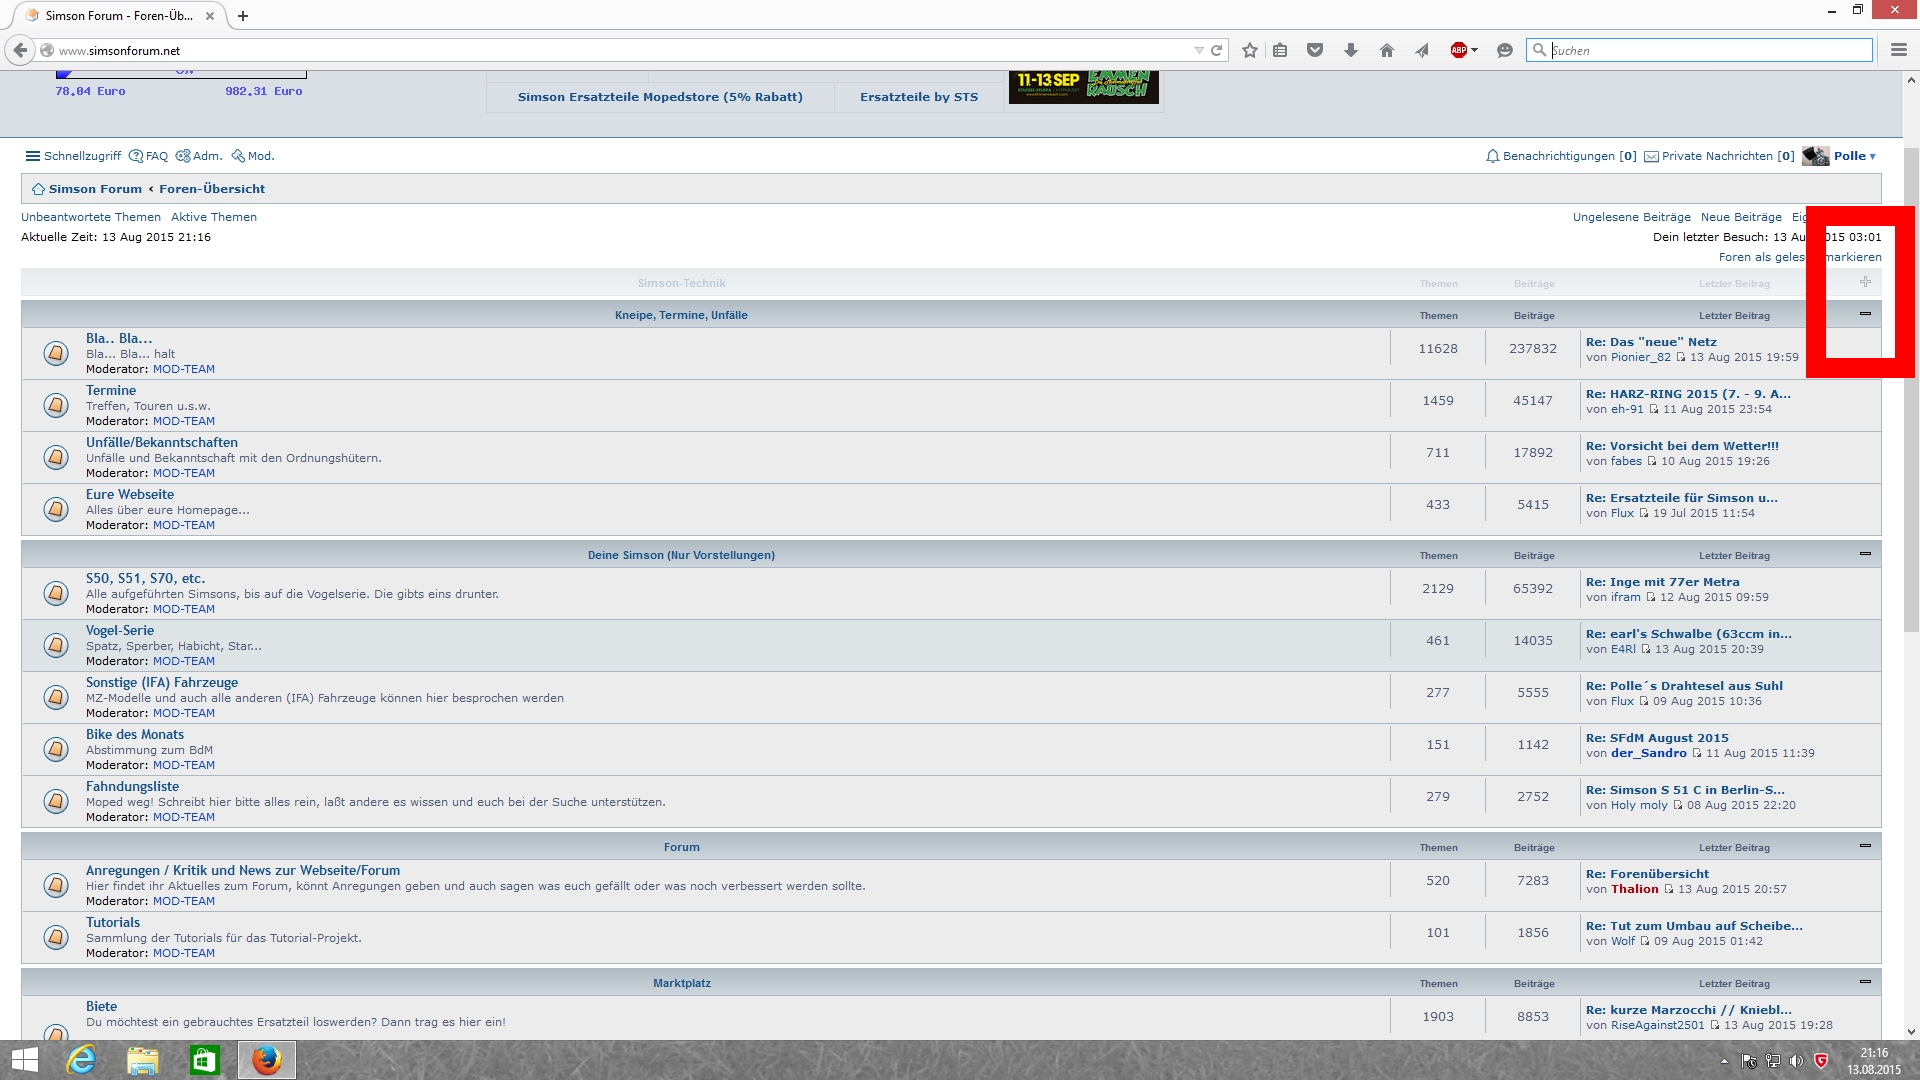1920x1080 pixels.
Task: Open the Vogel-Serie forum link
Action: (120, 630)
